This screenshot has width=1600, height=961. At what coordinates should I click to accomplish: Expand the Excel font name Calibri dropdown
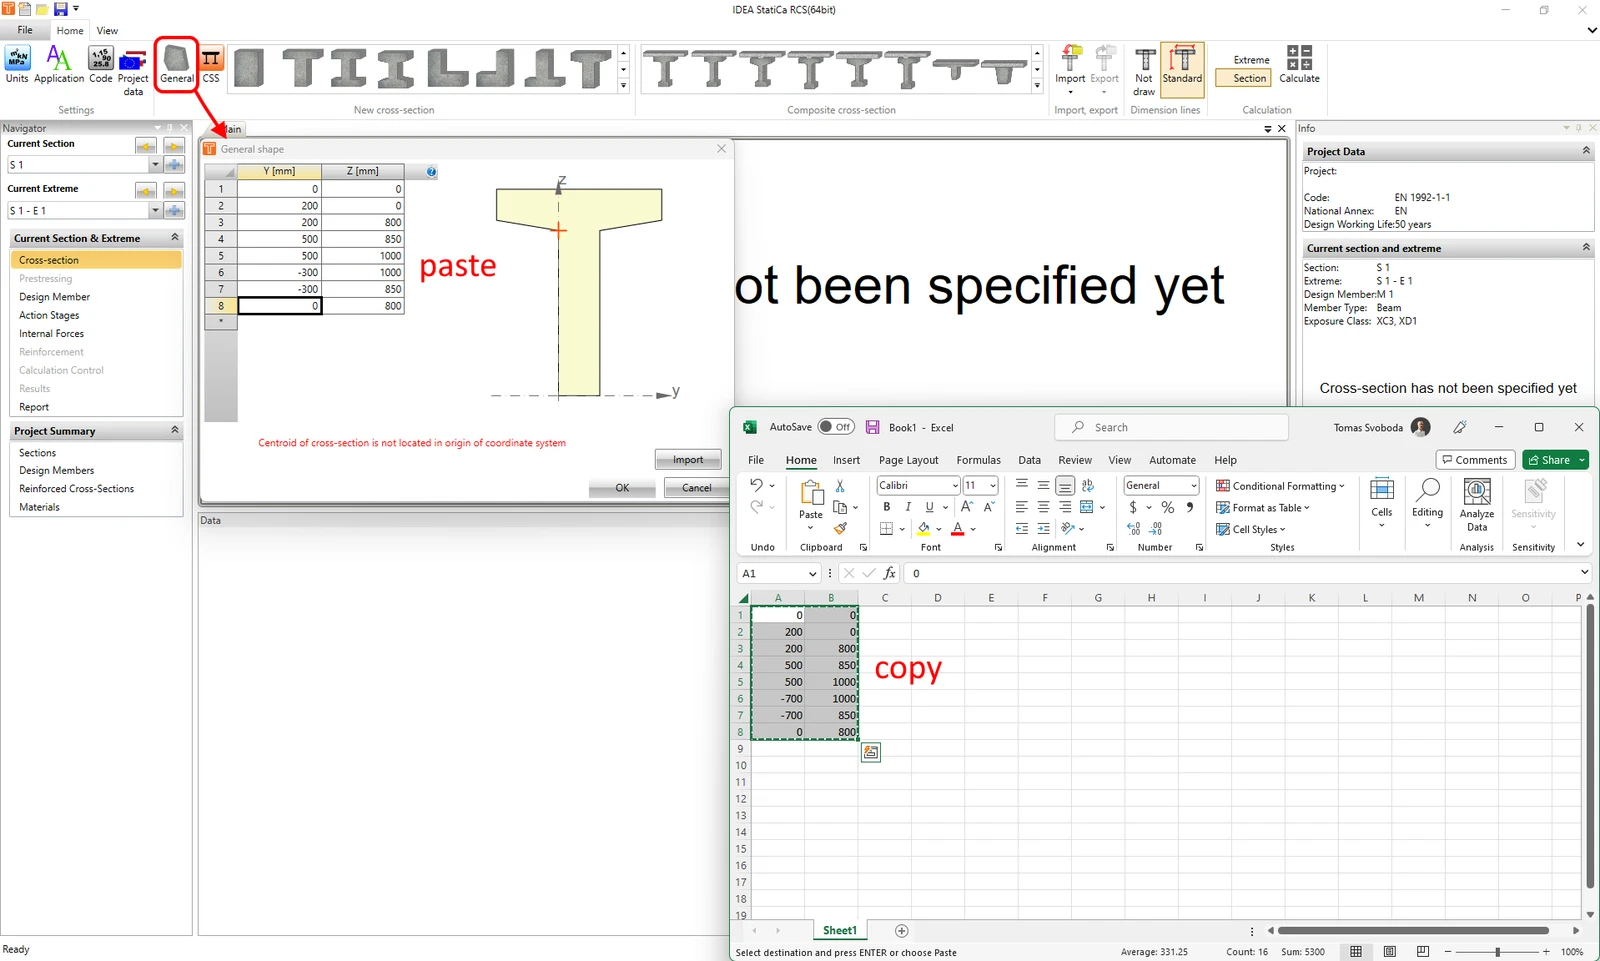point(955,486)
